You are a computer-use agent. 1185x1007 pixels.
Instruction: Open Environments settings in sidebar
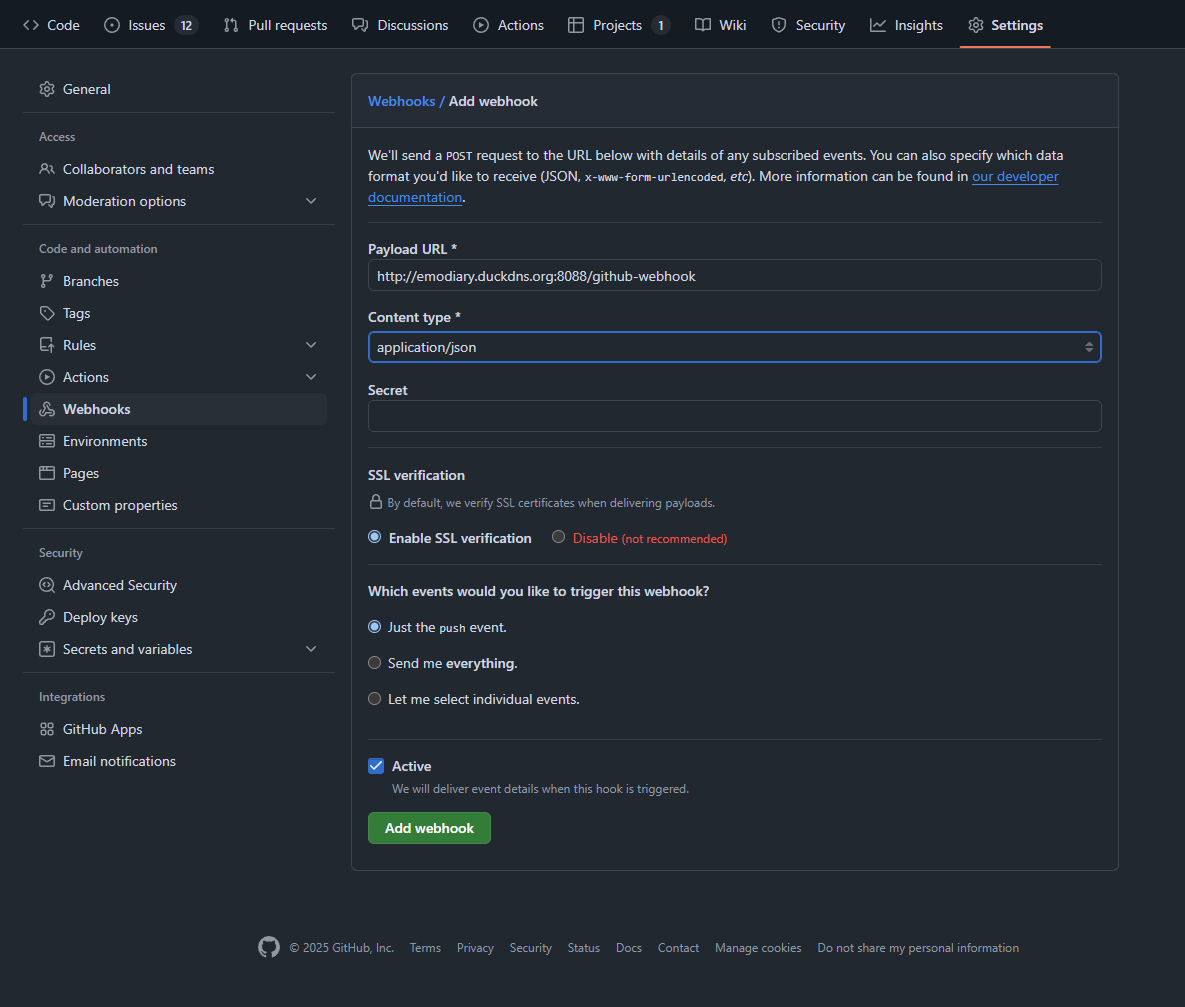click(x=104, y=440)
